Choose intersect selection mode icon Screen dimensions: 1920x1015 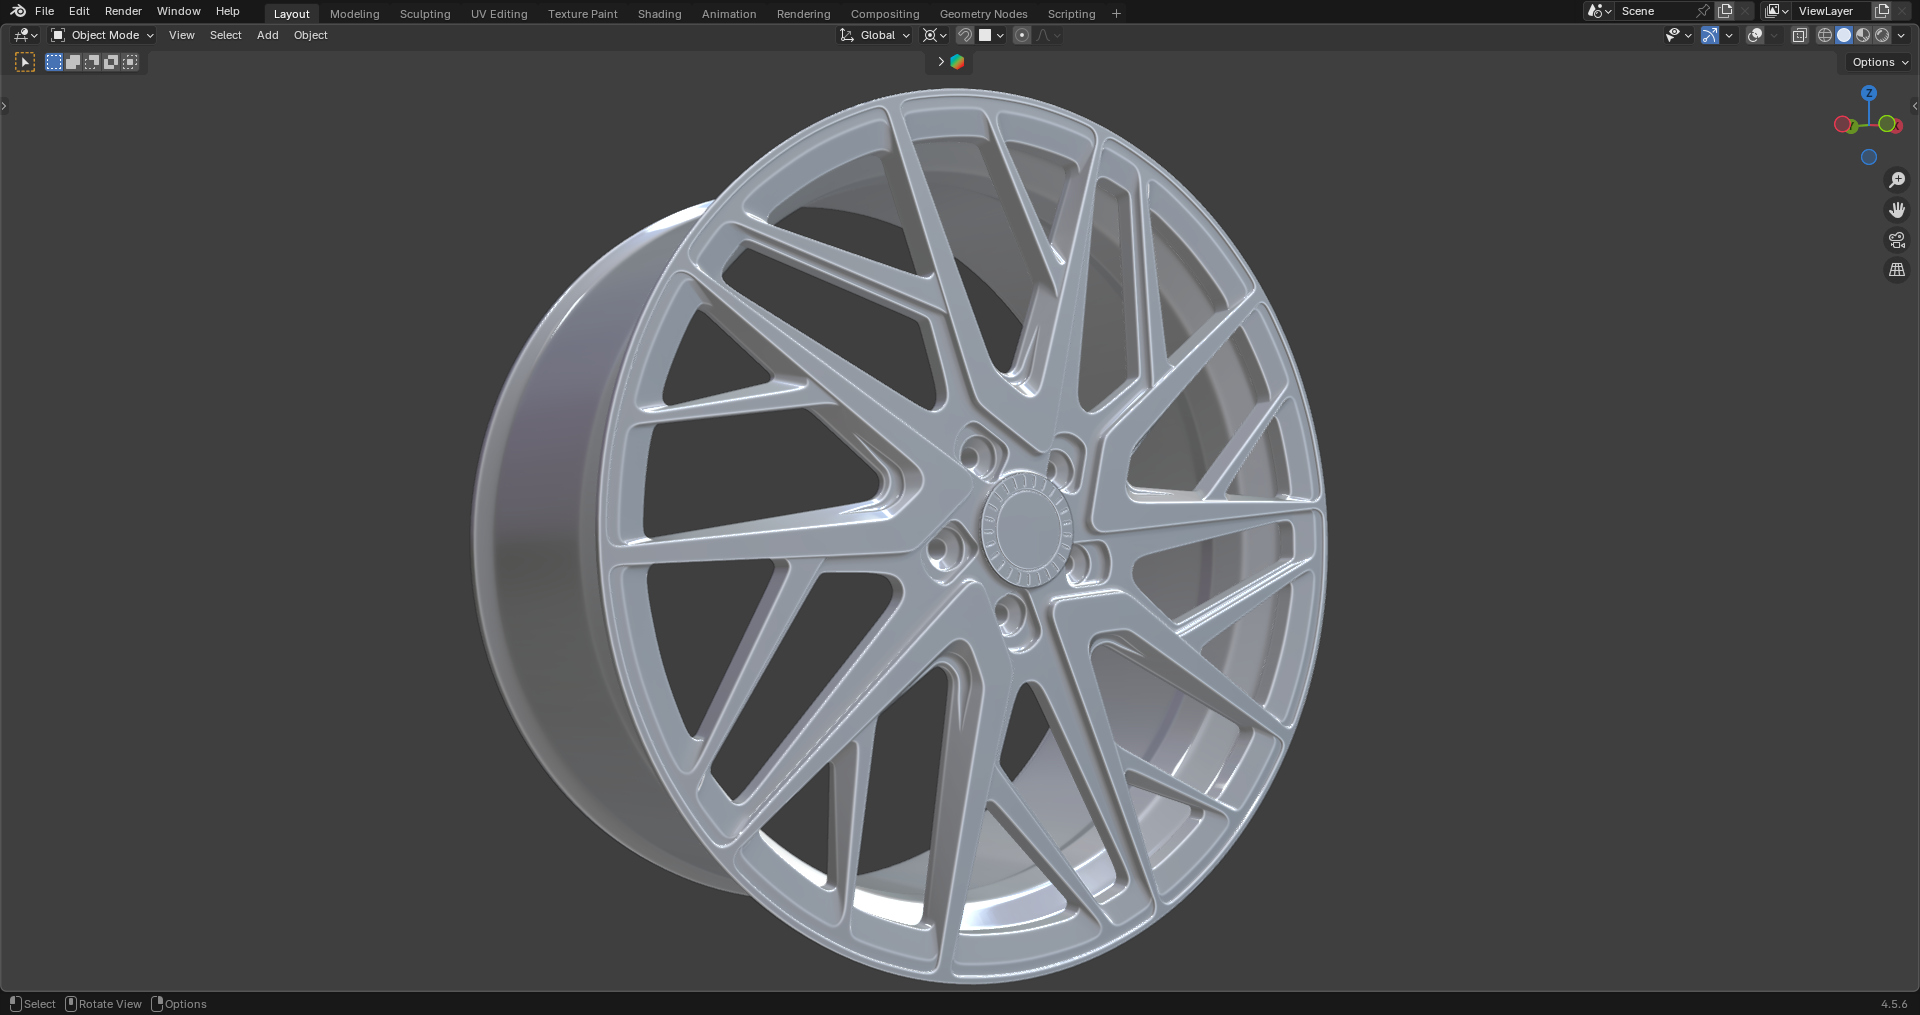point(130,62)
